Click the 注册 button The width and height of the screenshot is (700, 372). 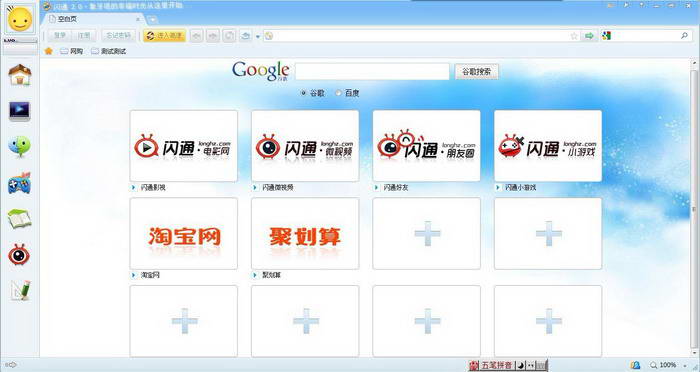pyautogui.click(x=84, y=36)
